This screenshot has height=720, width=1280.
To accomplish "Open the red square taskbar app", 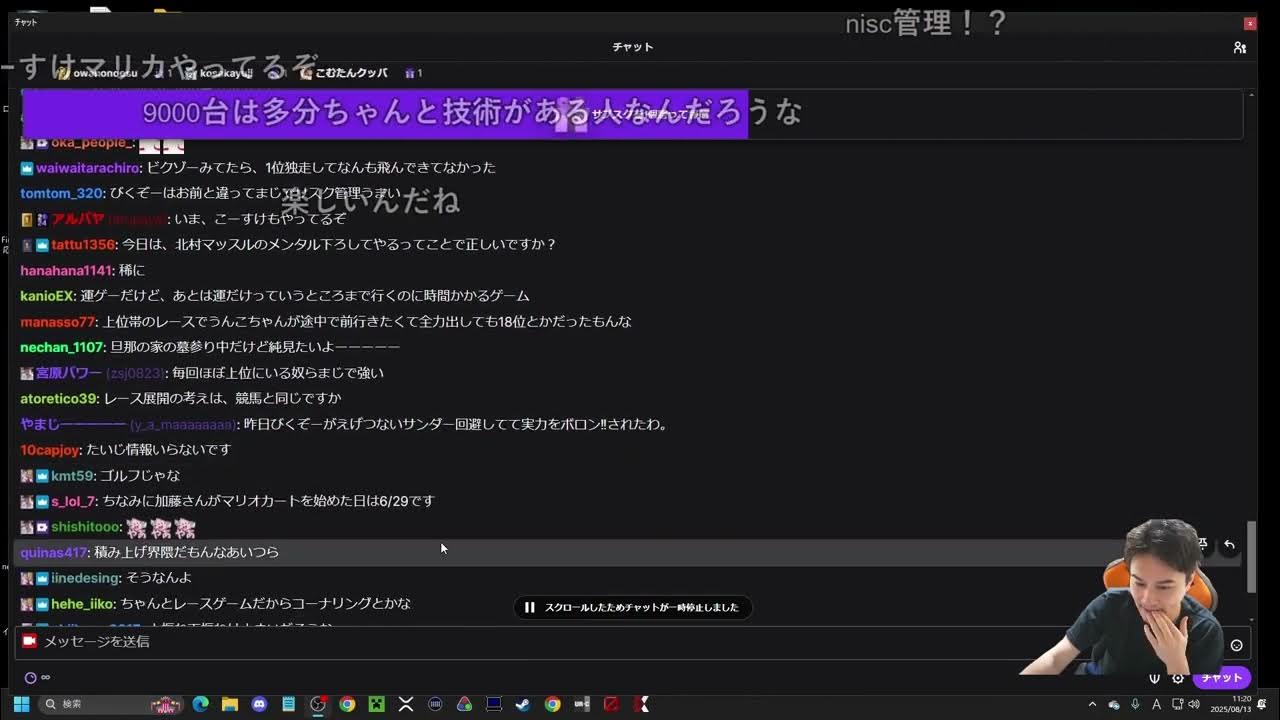I will (611, 704).
